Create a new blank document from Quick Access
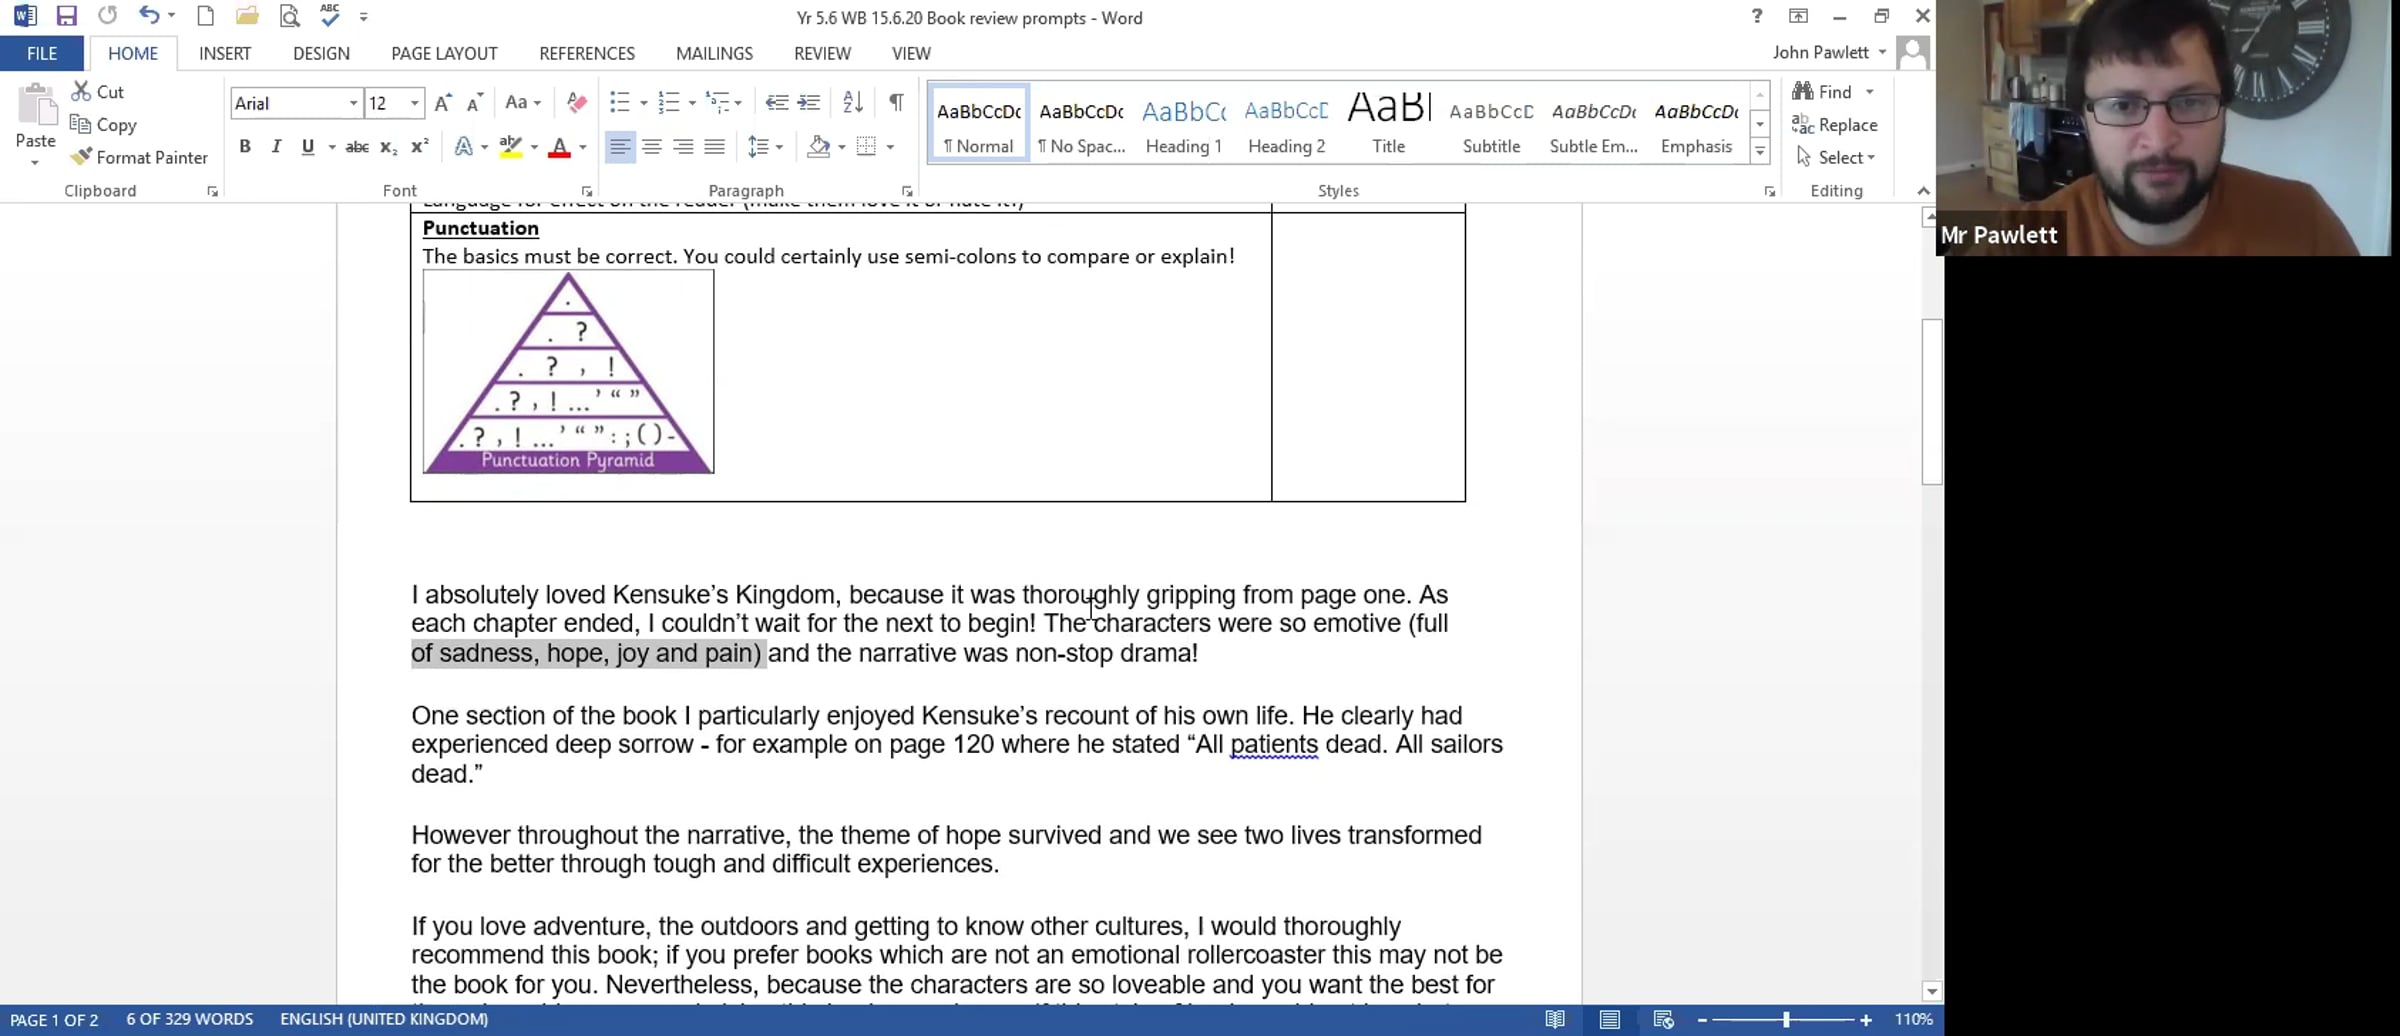This screenshot has width=2400, height=1036. [x=205, y=16]
